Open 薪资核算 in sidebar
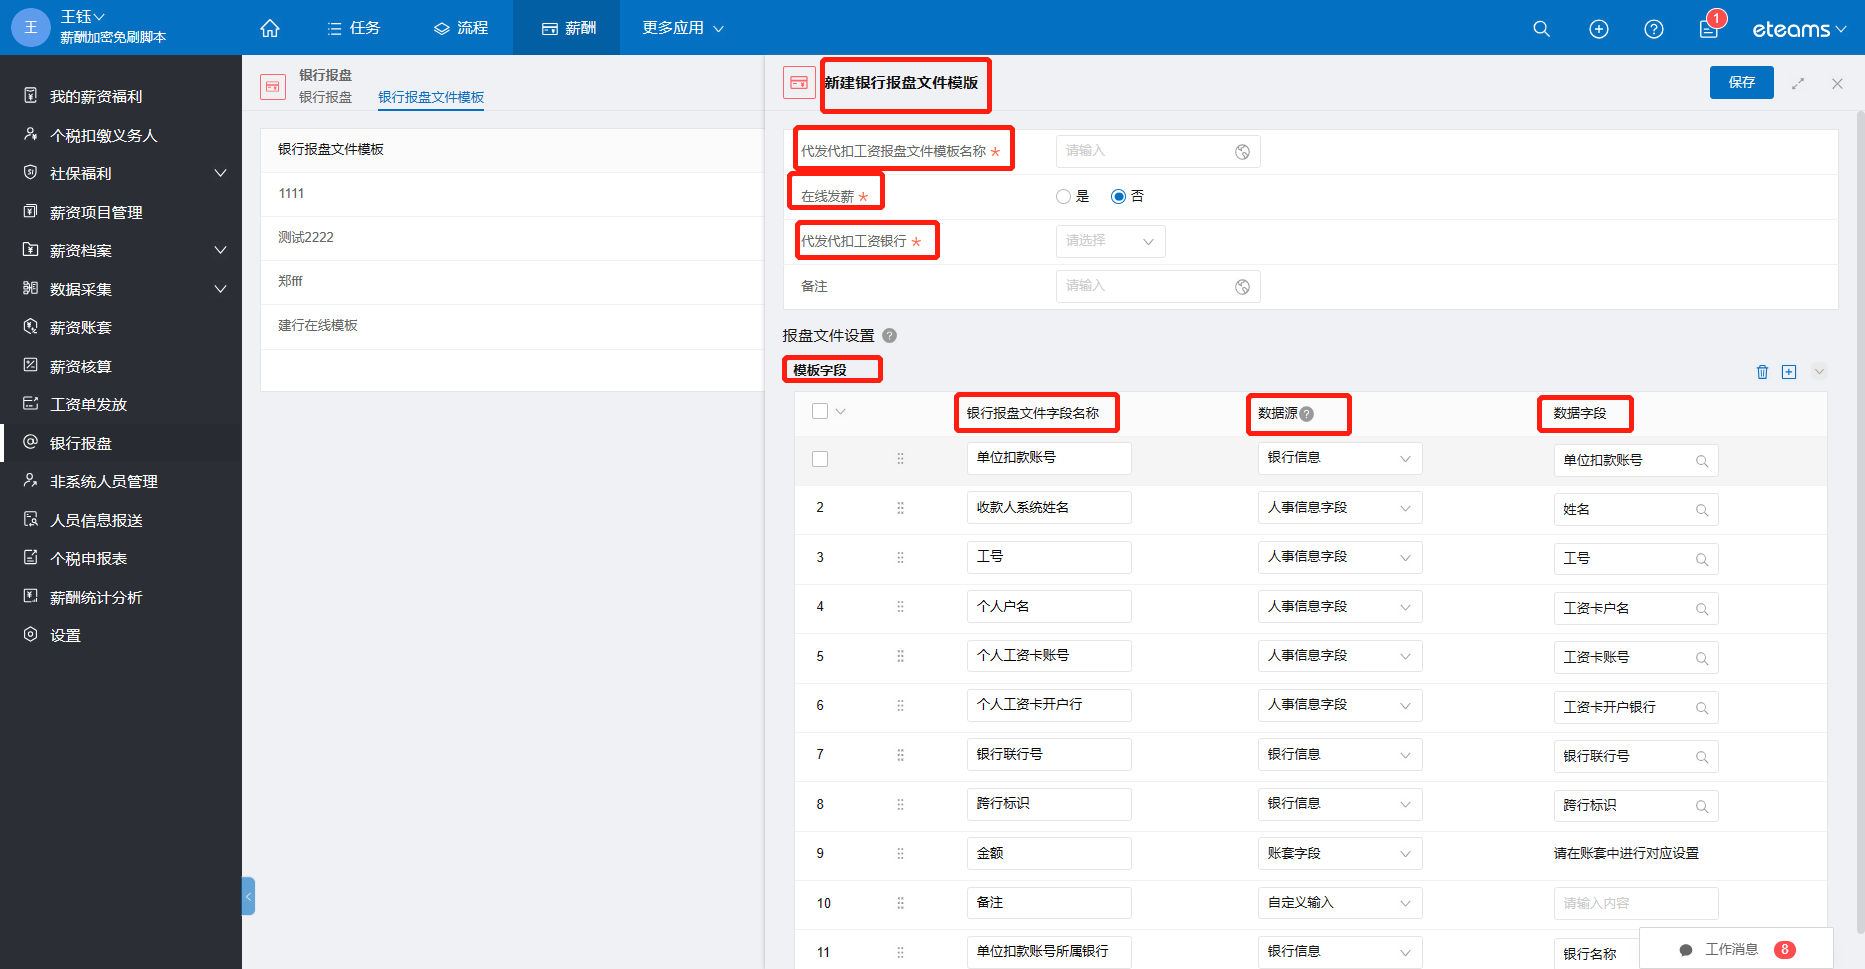1865x969 pixels. [81, 366]
